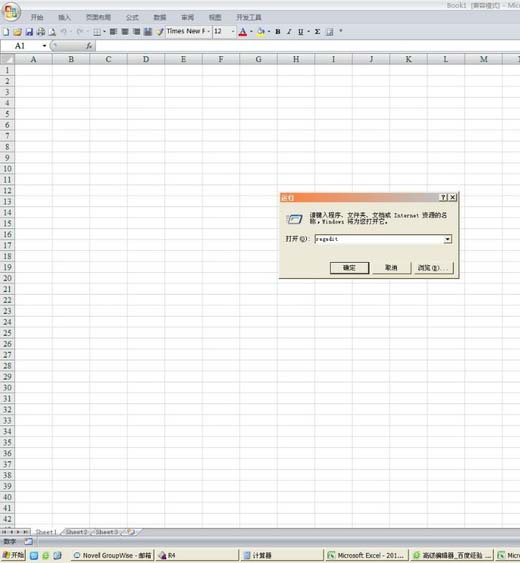Open the first ribbon tab 开始
Image resolution: width=520 pixels, height=563 pixels.
click(x=37, y=17)
